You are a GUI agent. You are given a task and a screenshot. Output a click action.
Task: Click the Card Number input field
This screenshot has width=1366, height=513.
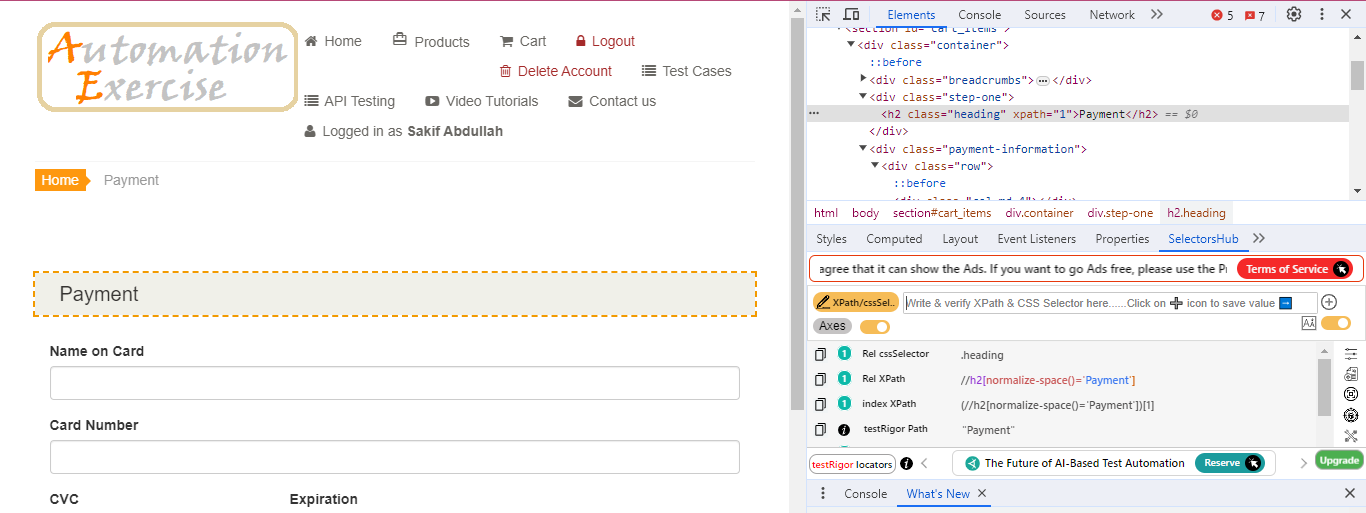coord(394,457)
